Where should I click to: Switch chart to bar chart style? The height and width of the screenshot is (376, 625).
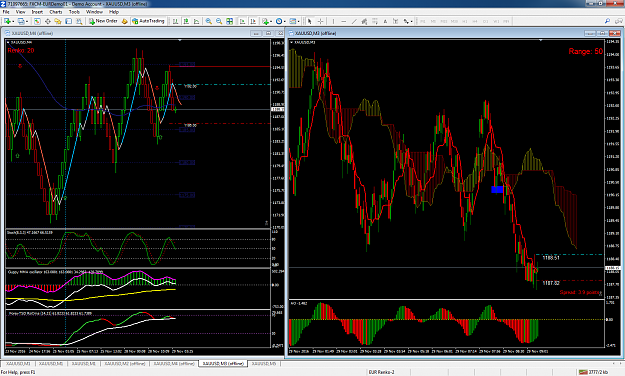175,21
